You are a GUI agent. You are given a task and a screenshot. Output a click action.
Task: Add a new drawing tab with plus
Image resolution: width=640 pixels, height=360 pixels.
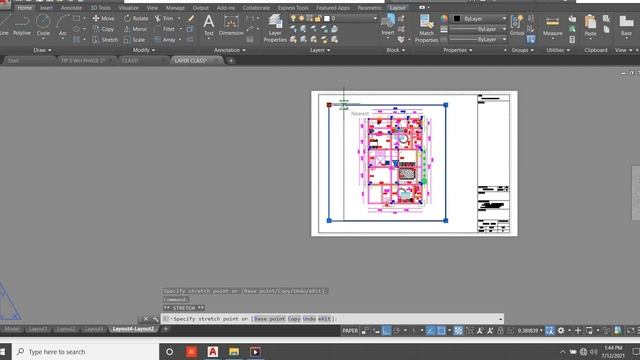pyautogui.click(x=231, y=61)
